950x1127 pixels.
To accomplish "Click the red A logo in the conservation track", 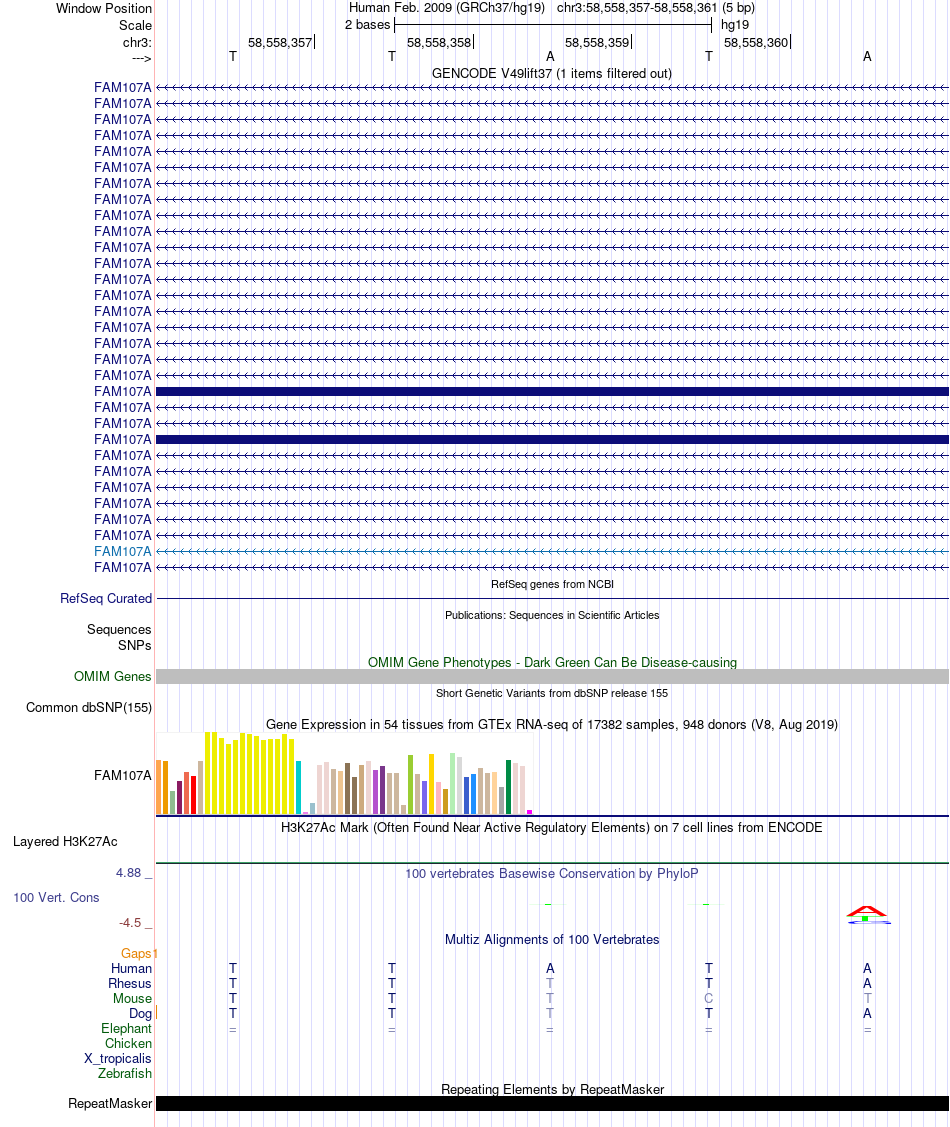I will (x=867, y=911).
